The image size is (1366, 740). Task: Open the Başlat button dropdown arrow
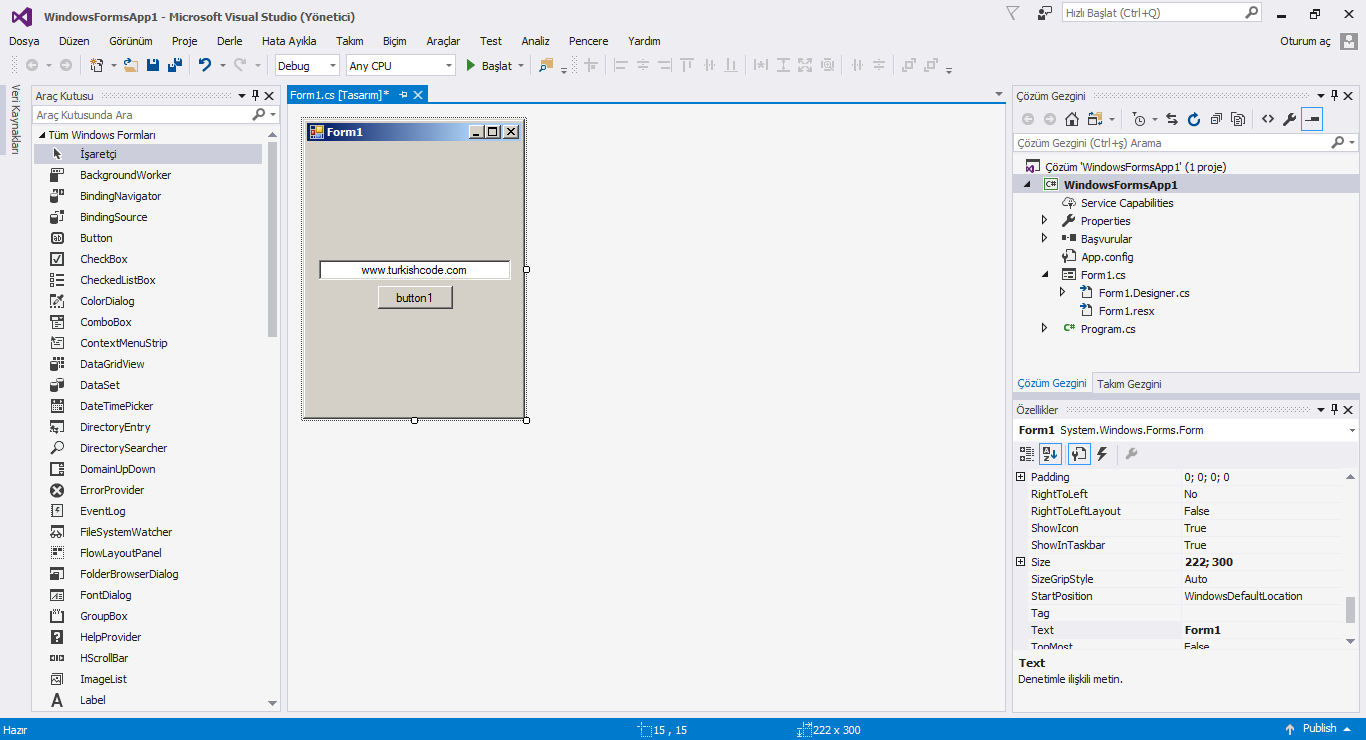pyautogui.click(x=521, y=66)
